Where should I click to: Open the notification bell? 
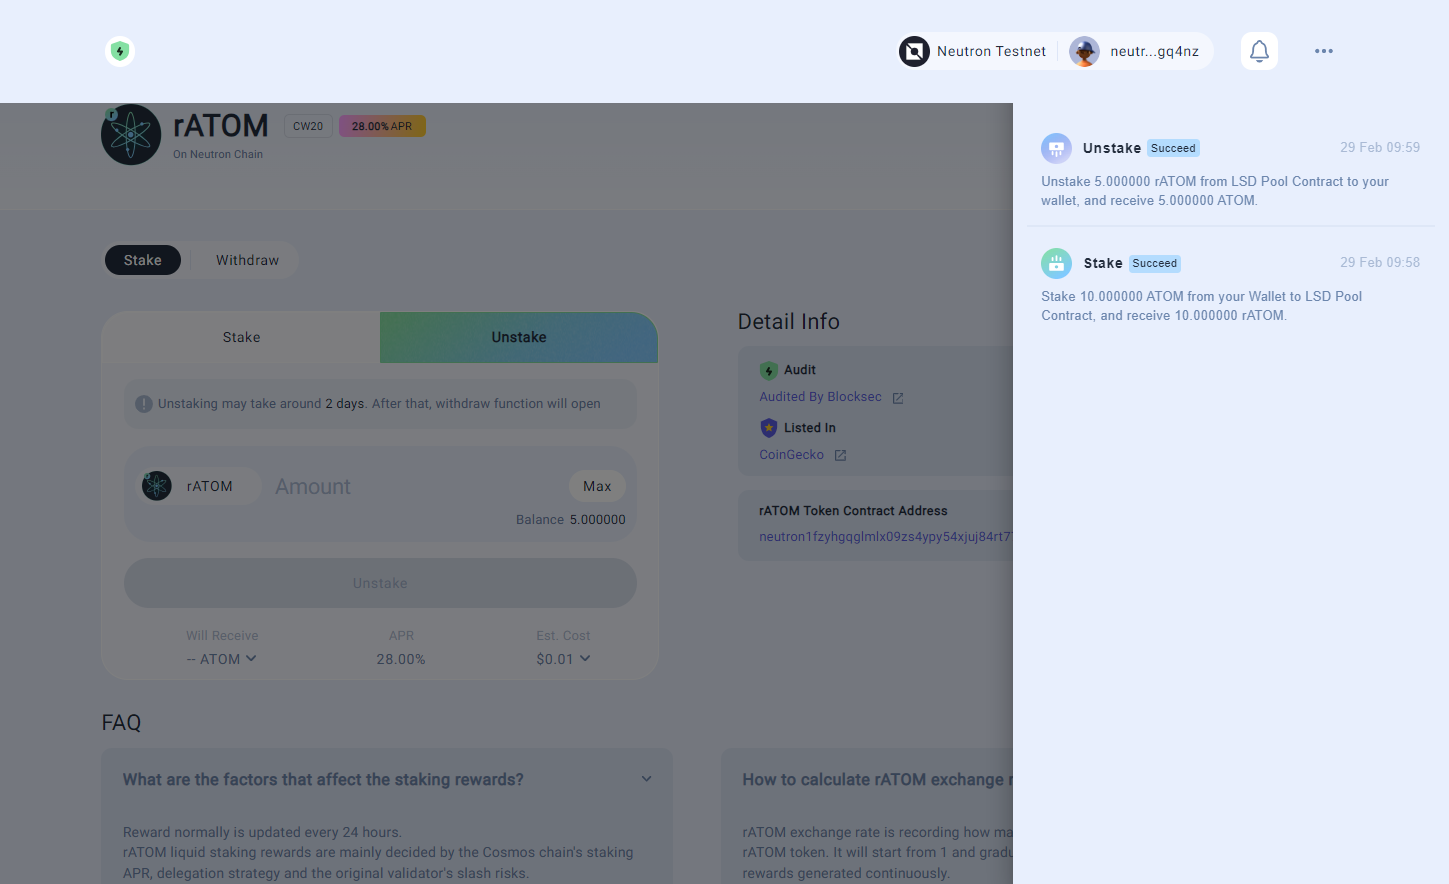(1260, 51)
